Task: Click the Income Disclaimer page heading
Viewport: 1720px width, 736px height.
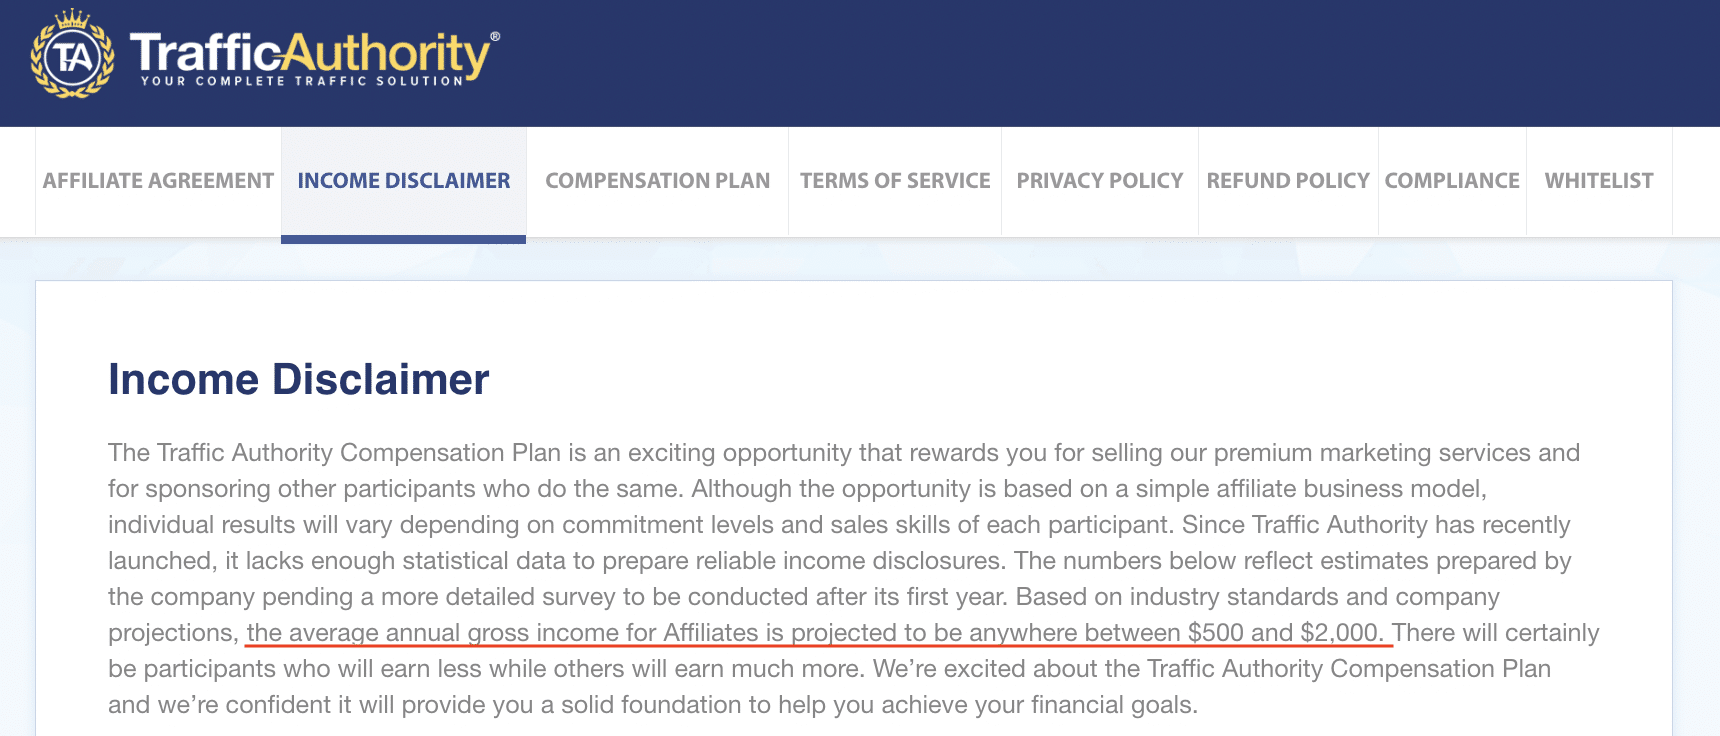Action: [x=299, y=380]
